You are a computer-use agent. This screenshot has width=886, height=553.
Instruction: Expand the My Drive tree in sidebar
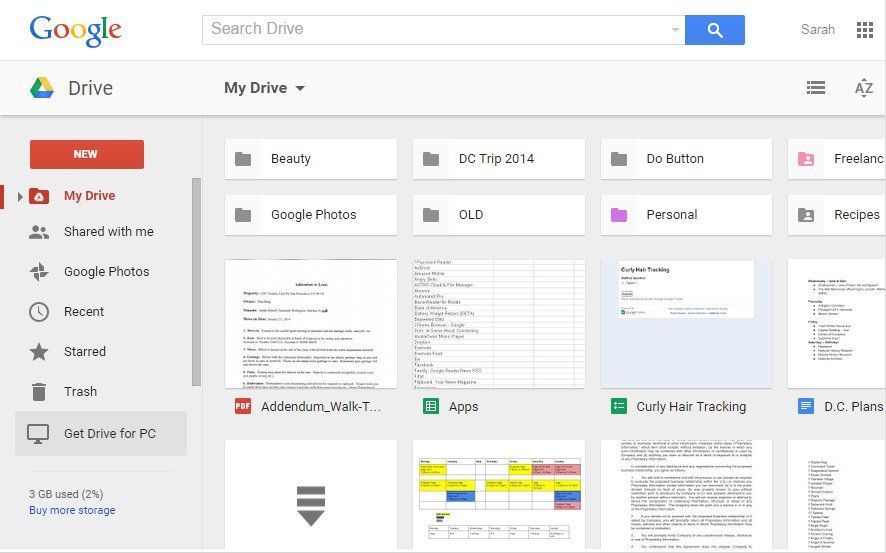click(x=20, y=197)
